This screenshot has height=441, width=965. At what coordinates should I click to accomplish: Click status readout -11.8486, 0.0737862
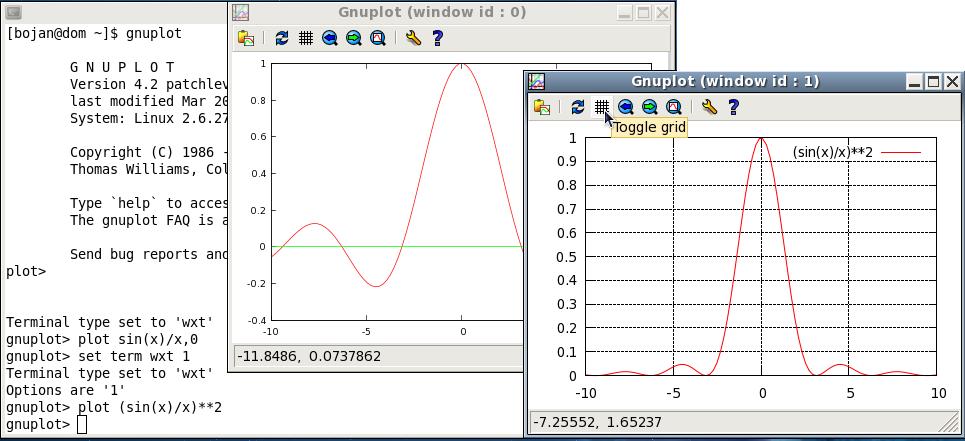[309, 356]
